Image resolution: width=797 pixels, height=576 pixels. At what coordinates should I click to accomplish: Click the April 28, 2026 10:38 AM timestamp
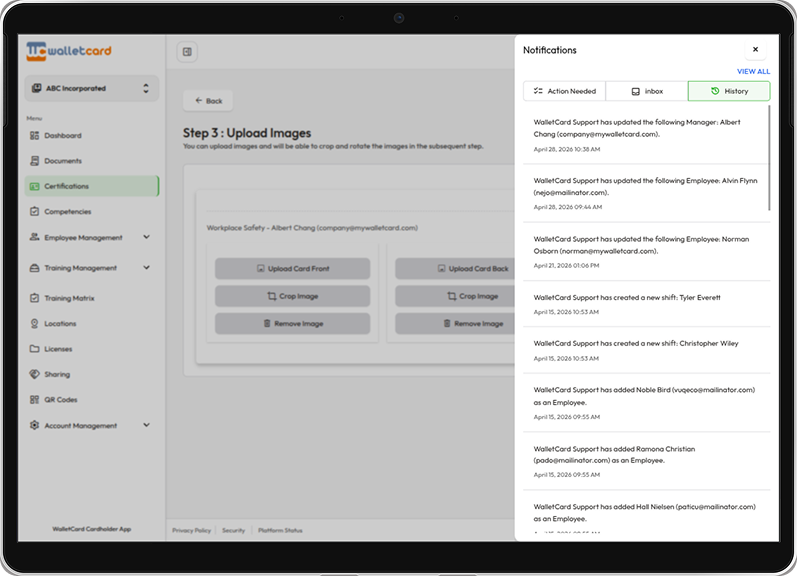coord(567,149)
